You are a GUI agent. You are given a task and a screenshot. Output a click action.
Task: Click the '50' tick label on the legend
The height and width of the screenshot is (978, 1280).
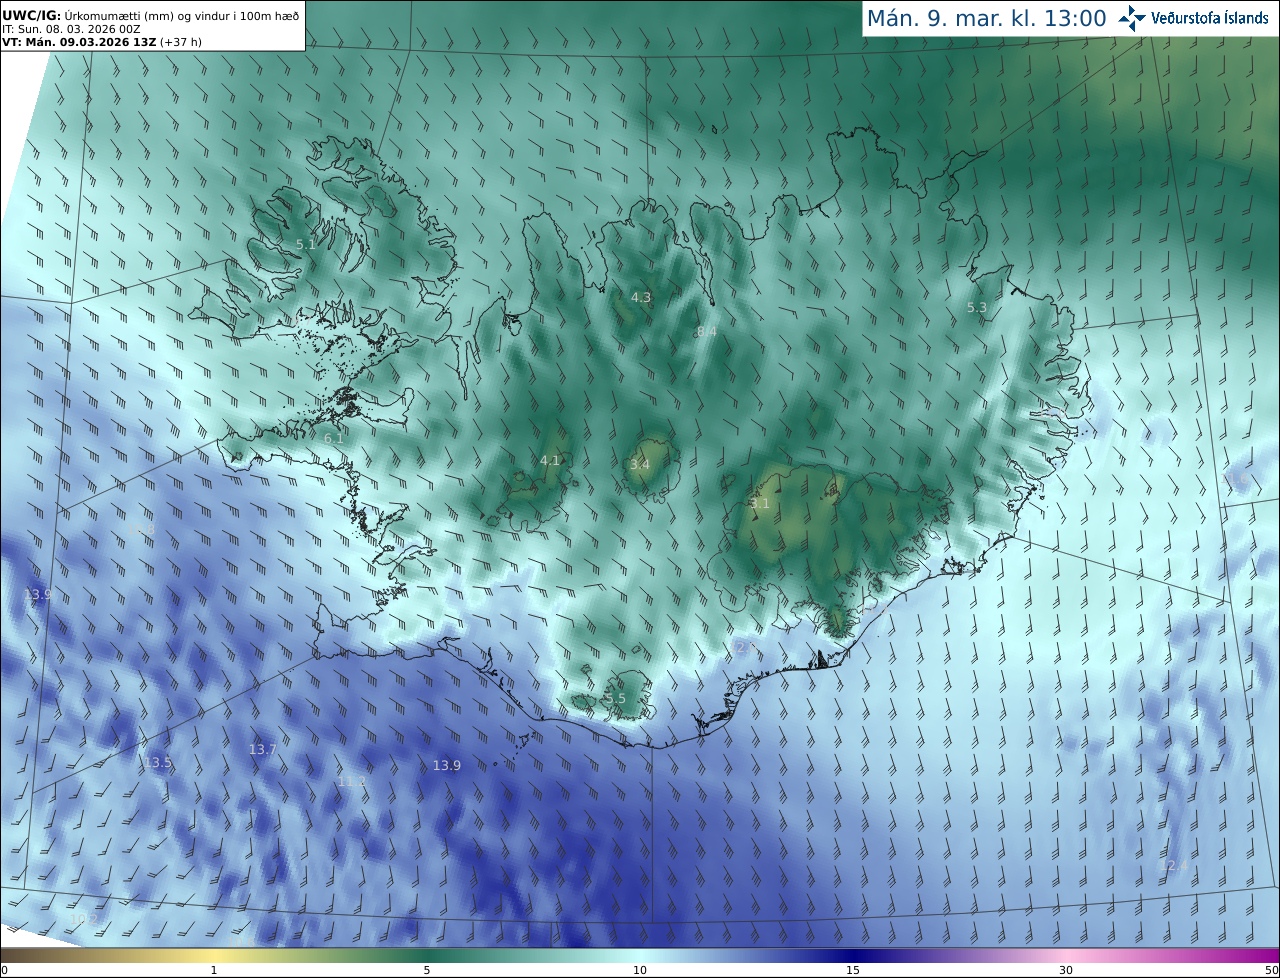point(1271,970)
